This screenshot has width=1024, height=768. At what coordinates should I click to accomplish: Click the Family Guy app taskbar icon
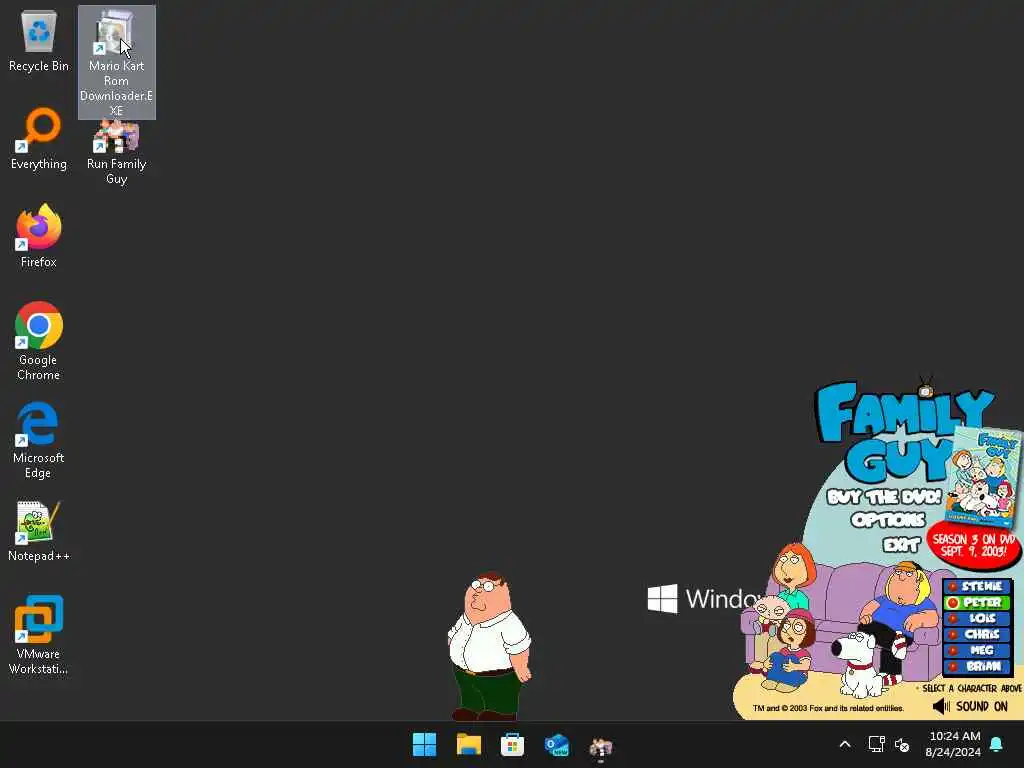pos(601,746)
